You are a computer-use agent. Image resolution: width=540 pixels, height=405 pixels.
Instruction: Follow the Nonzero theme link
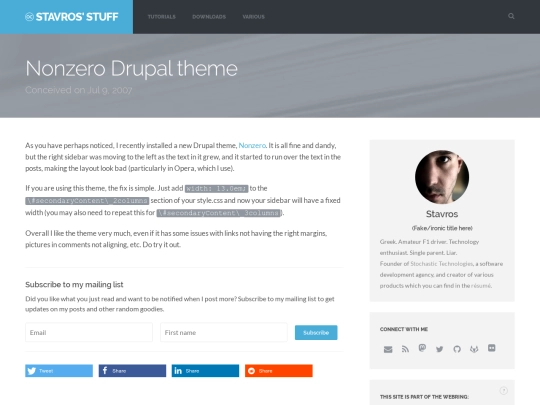(x=252, y=145)
